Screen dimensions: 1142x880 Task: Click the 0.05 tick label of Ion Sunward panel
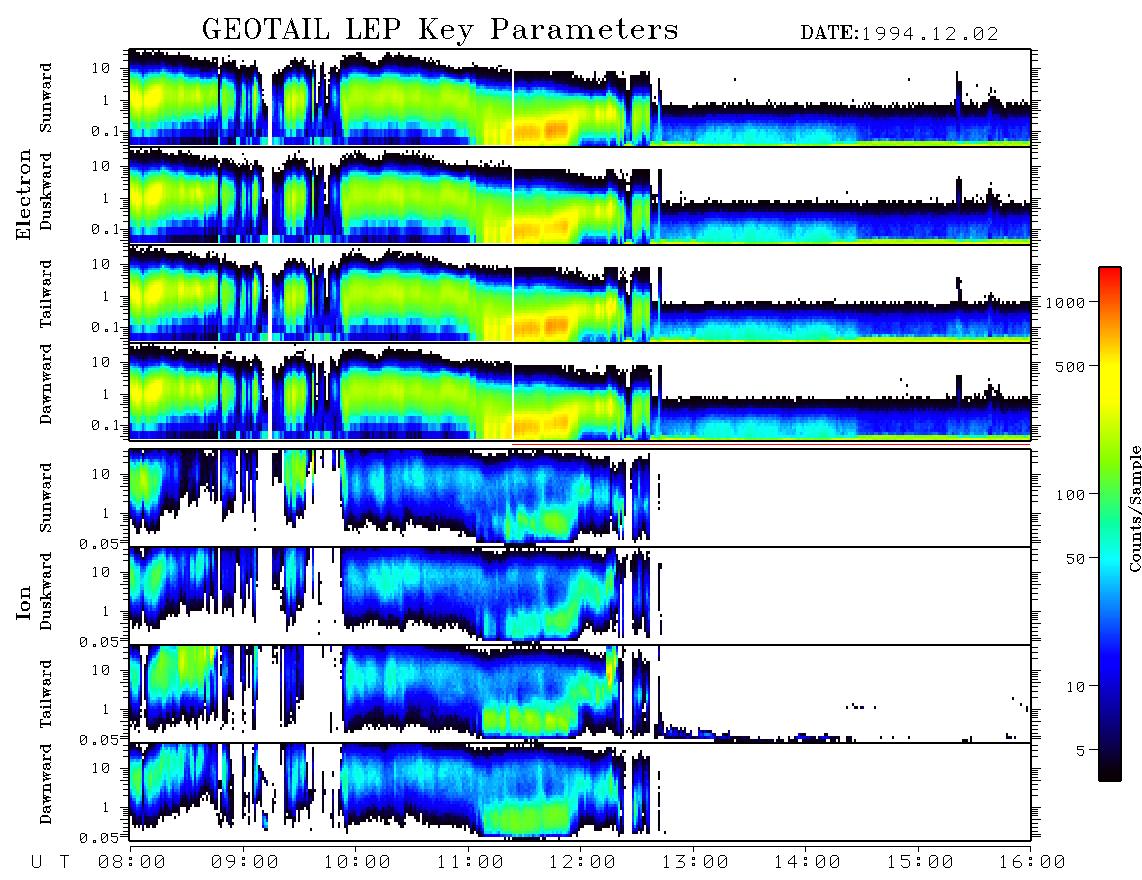coord(99,543)
